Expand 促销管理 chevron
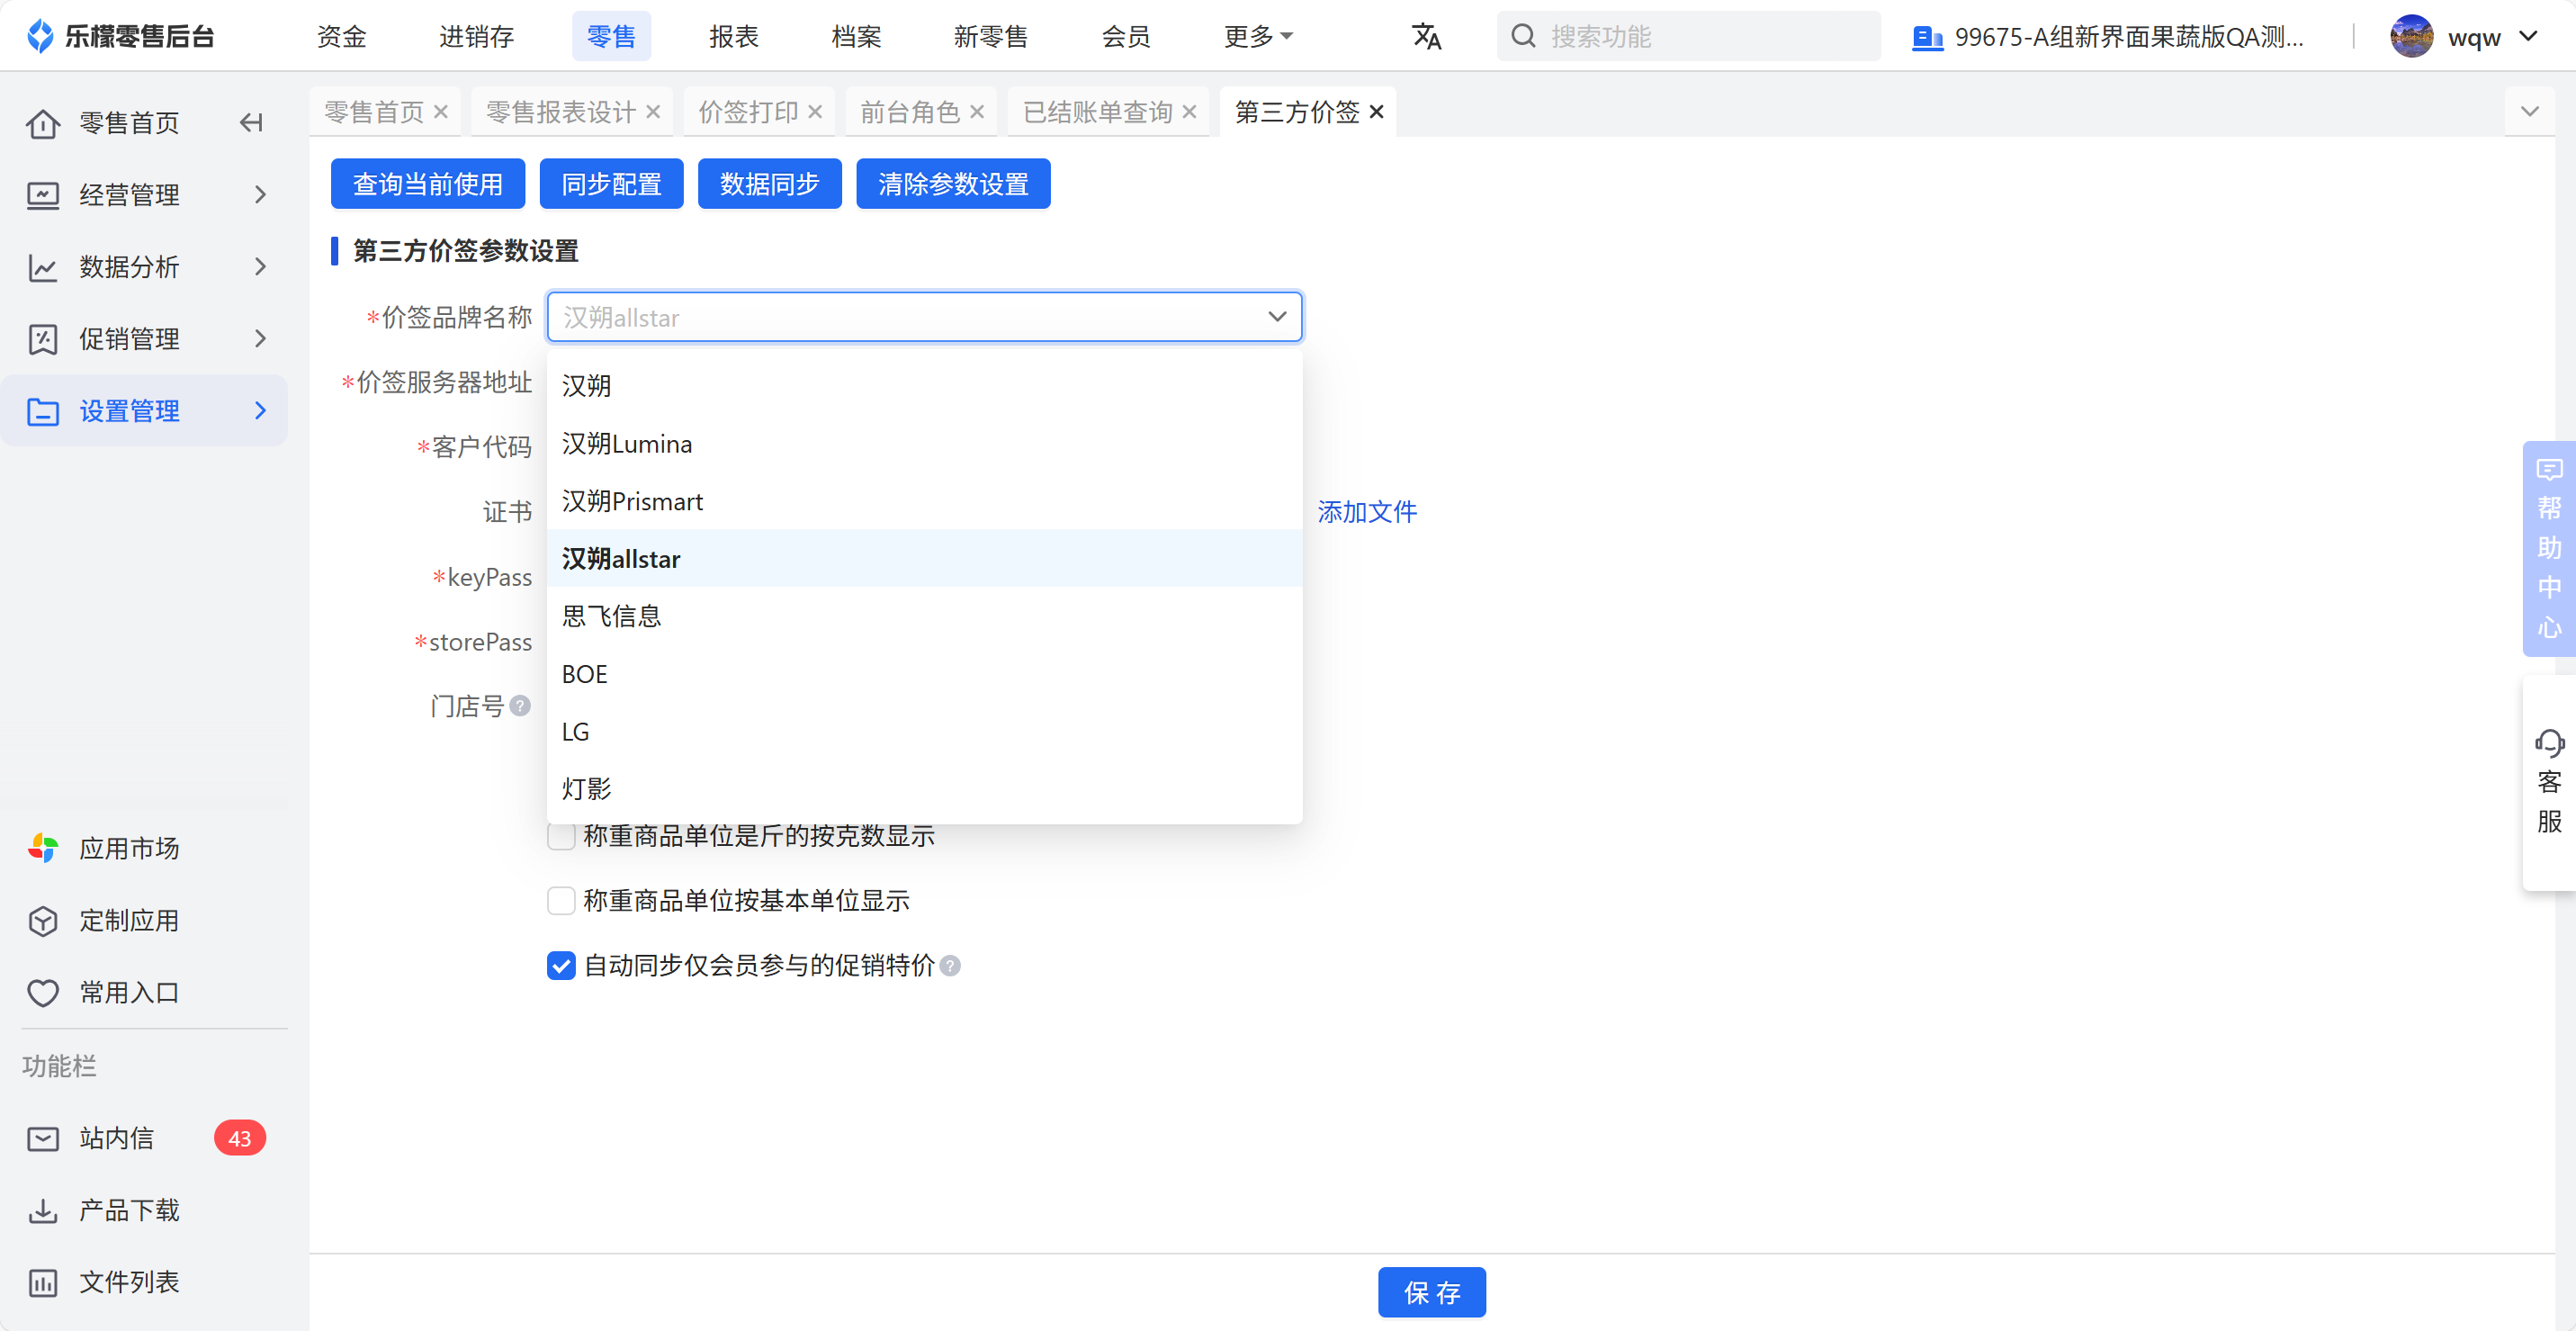 [260, 339]
